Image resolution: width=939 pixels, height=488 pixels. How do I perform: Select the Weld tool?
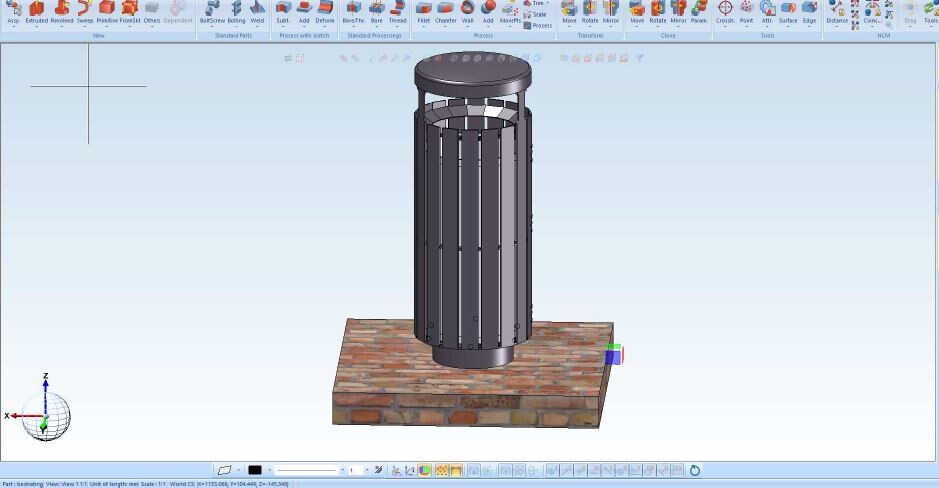(x=257, y=11)
